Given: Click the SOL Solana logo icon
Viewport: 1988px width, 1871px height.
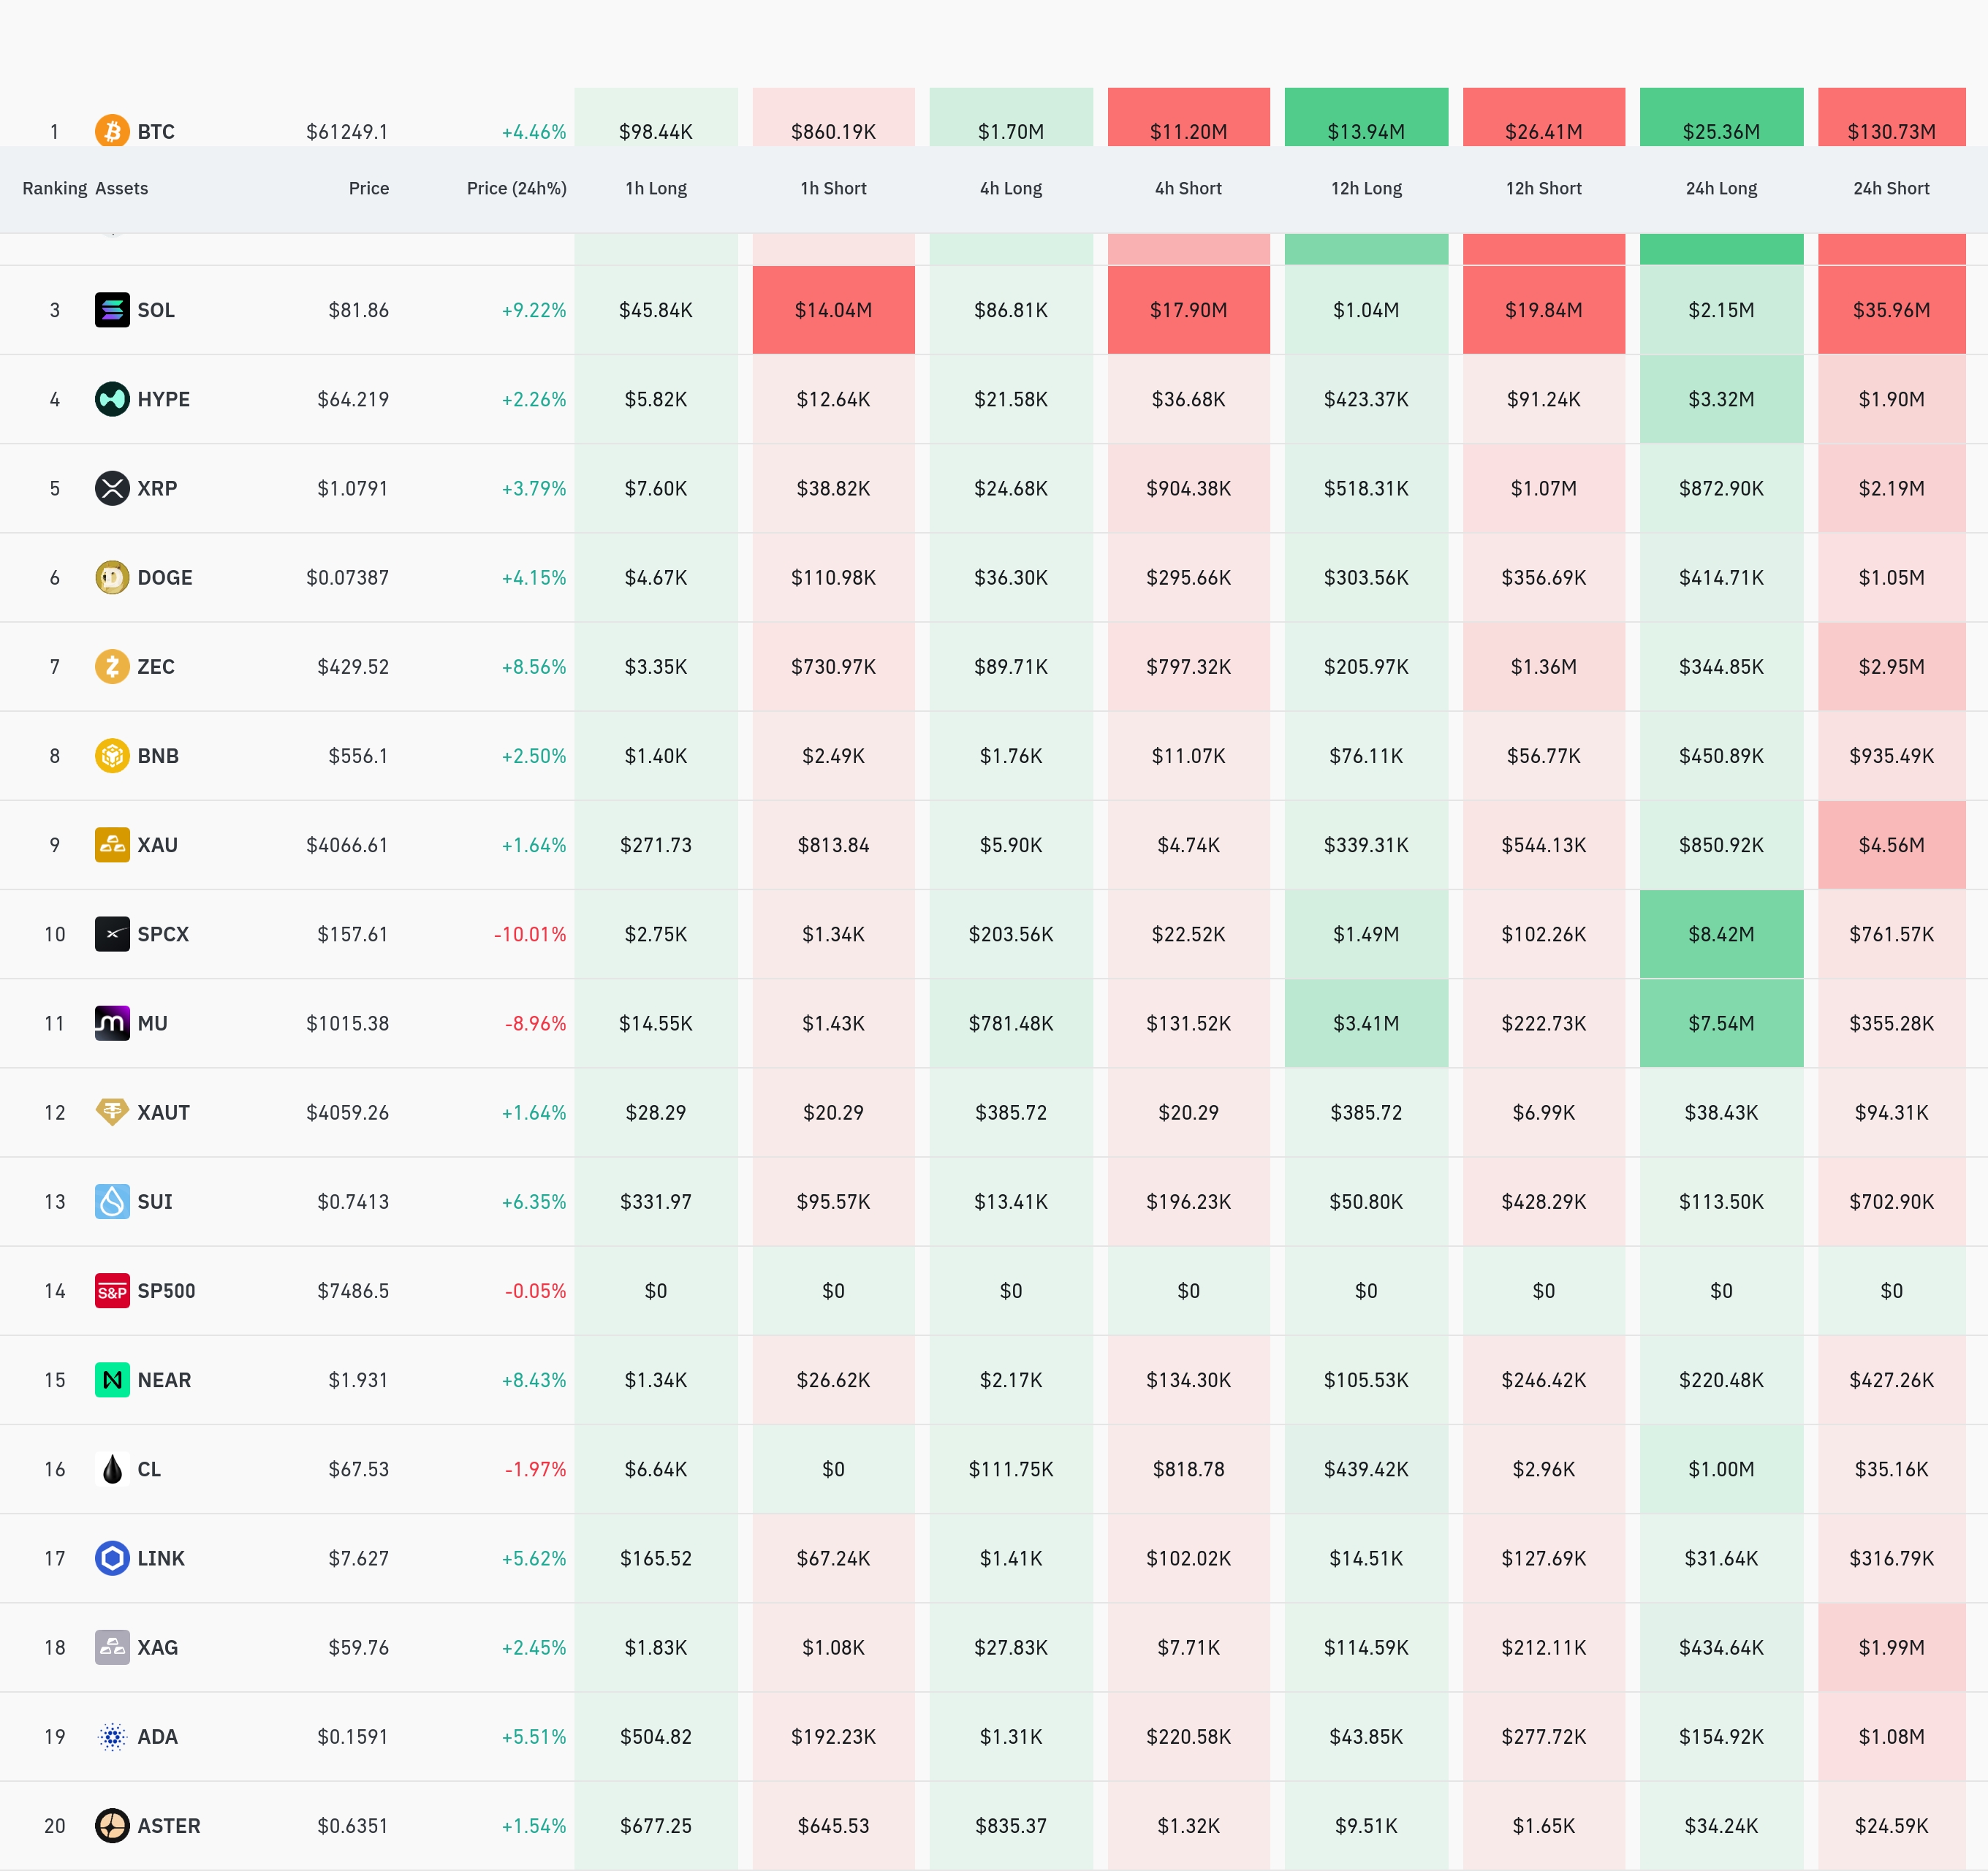Looking at the screenshot, I should click(x=112, y=310).
